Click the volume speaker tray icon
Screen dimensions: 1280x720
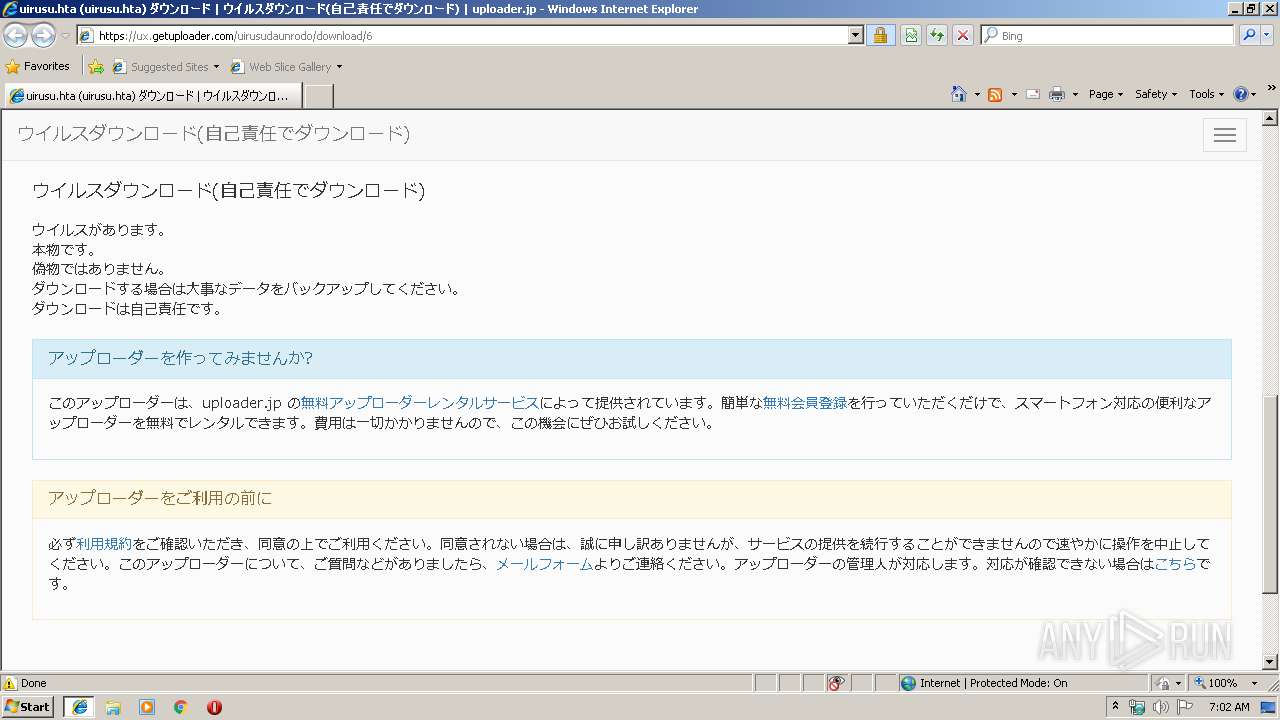[1160, 707]
